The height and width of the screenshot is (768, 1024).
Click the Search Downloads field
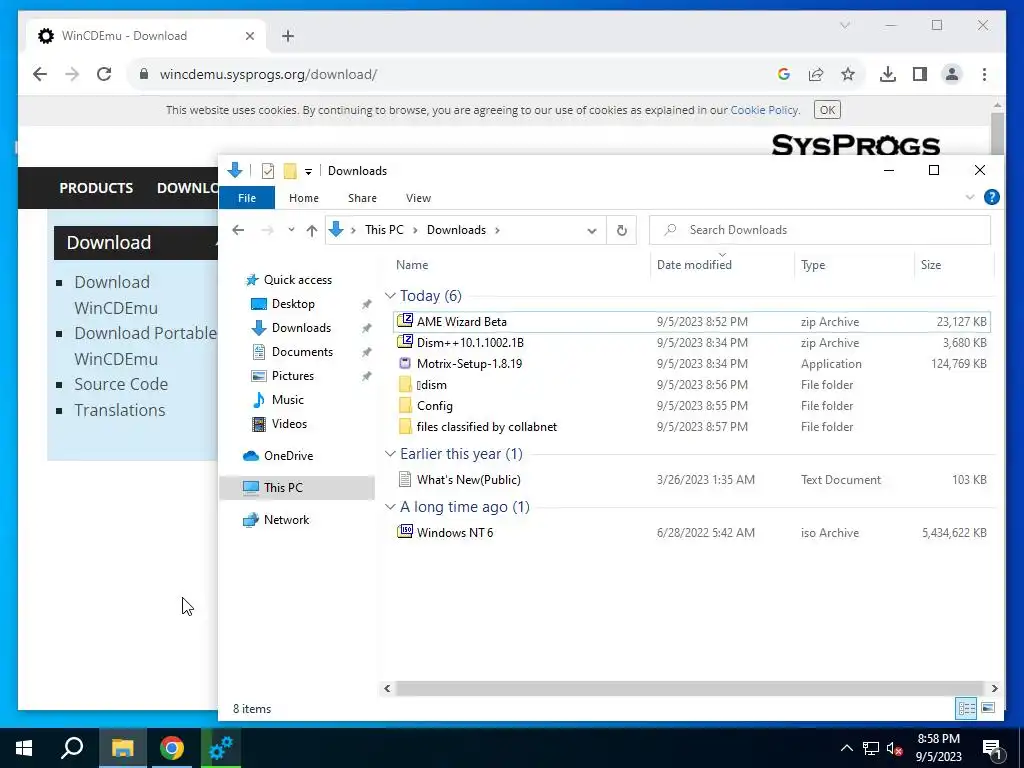click(820, 230)
